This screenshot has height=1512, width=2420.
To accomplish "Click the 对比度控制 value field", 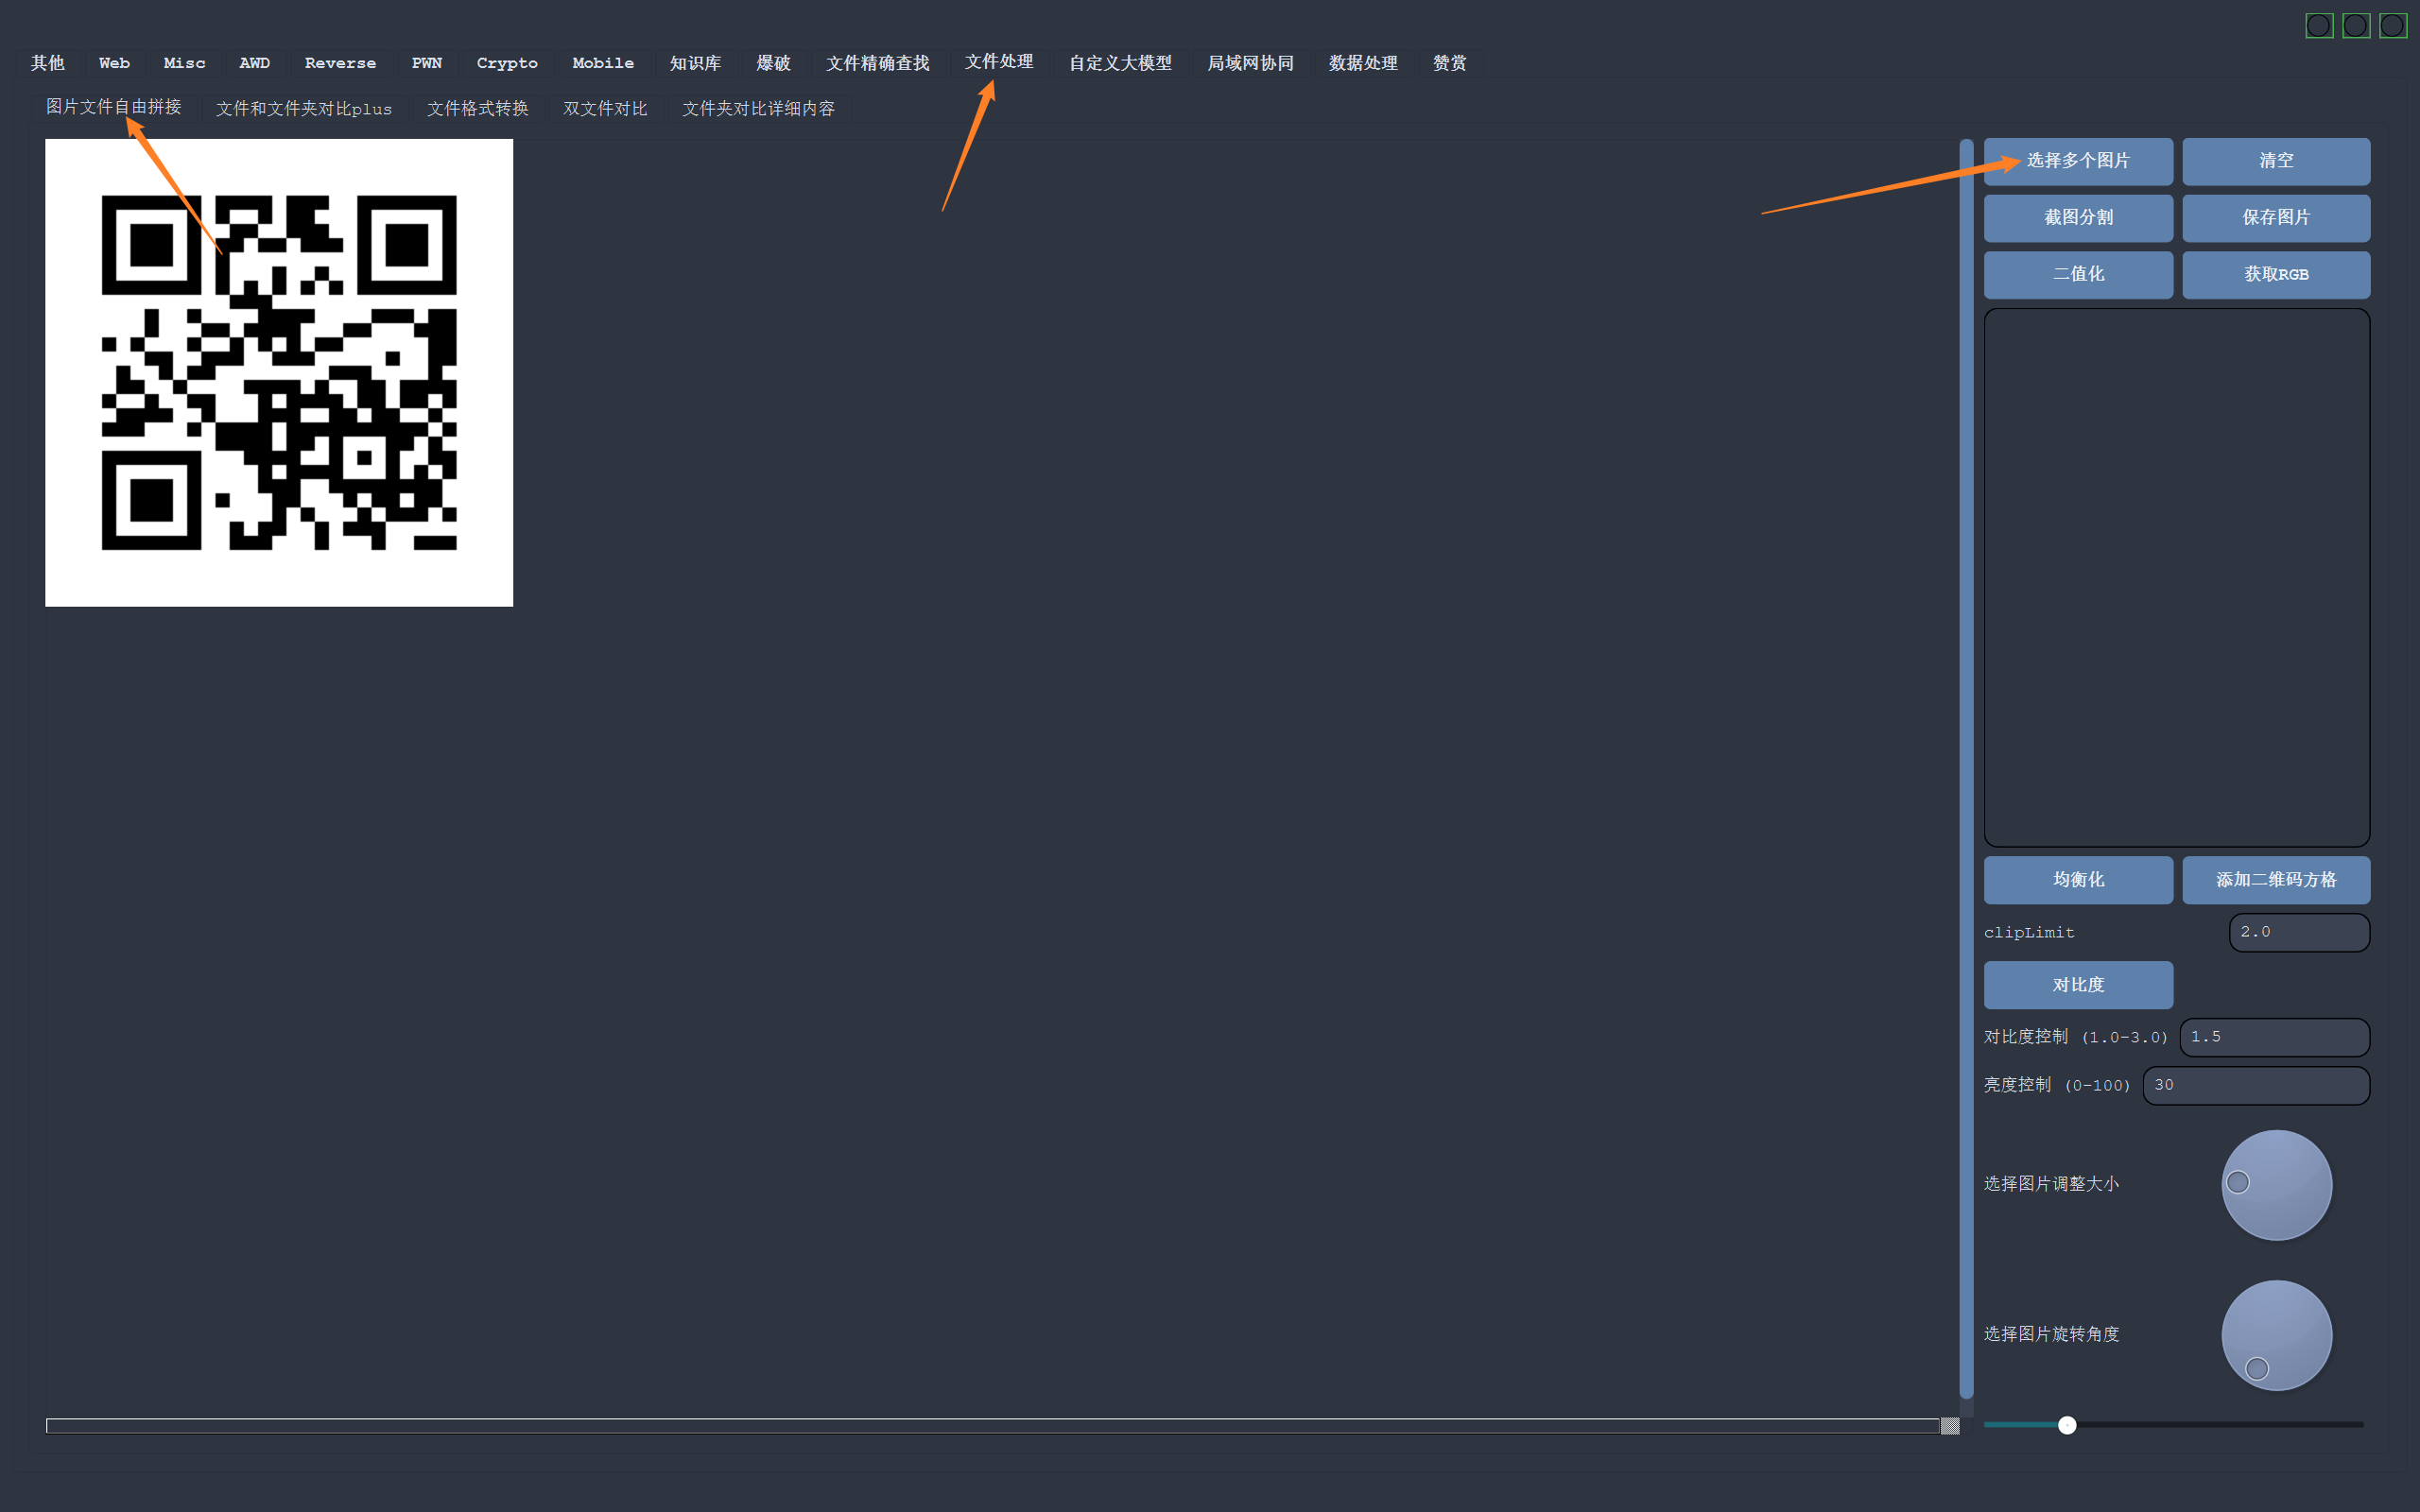I will 2274,1037.
